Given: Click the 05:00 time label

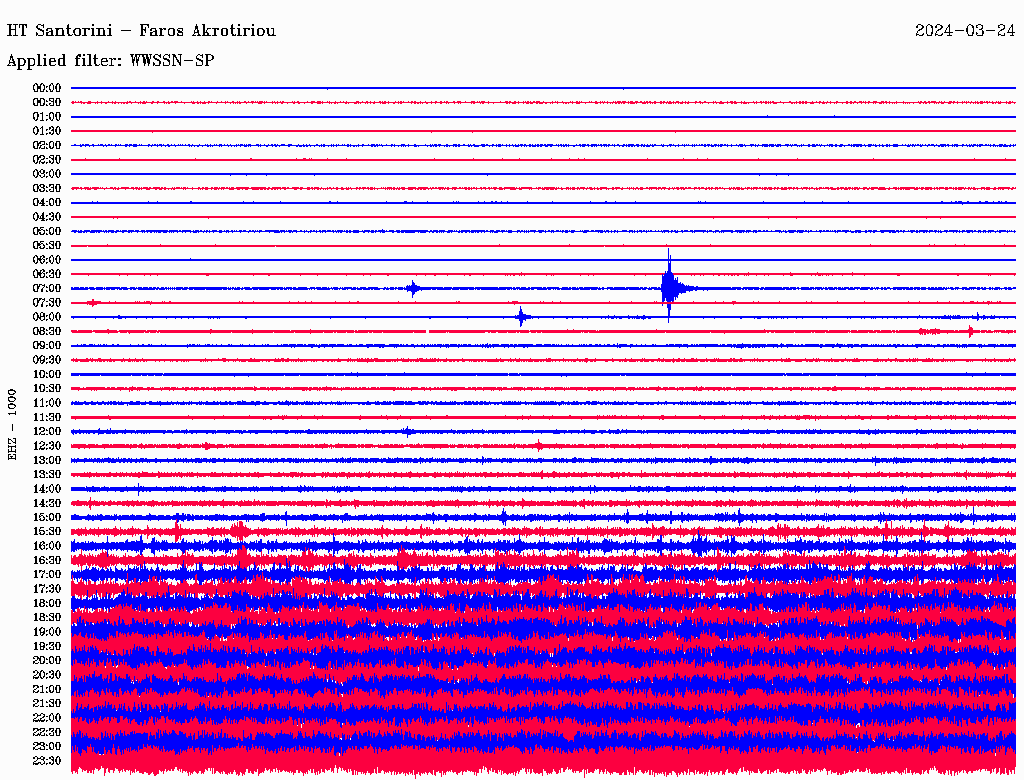Looking at the screenshot, I should [x=46, y=231].
